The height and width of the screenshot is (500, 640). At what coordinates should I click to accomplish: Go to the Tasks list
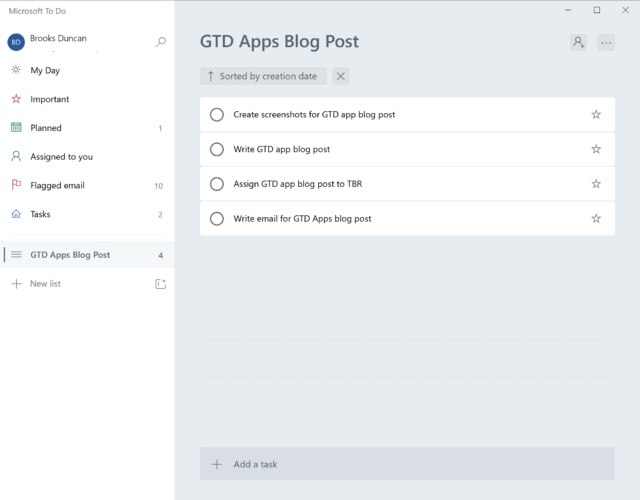coord(40,214)
